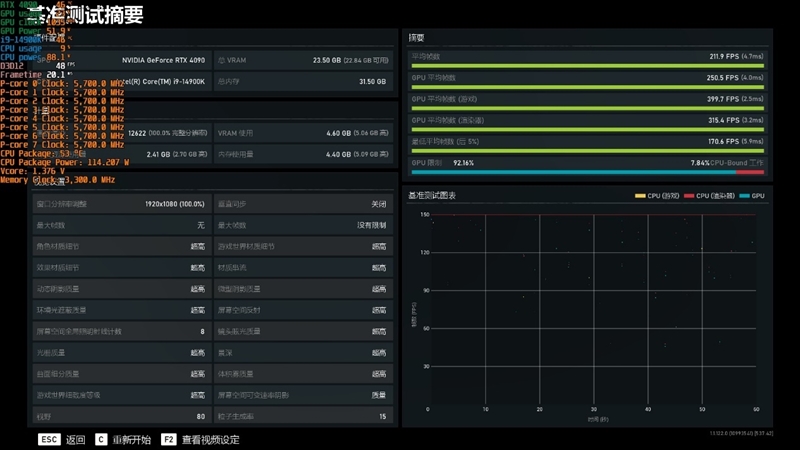Choose 重新开始 to rerun the benchmark
The image size is (800, 450).
click(132, 440)
